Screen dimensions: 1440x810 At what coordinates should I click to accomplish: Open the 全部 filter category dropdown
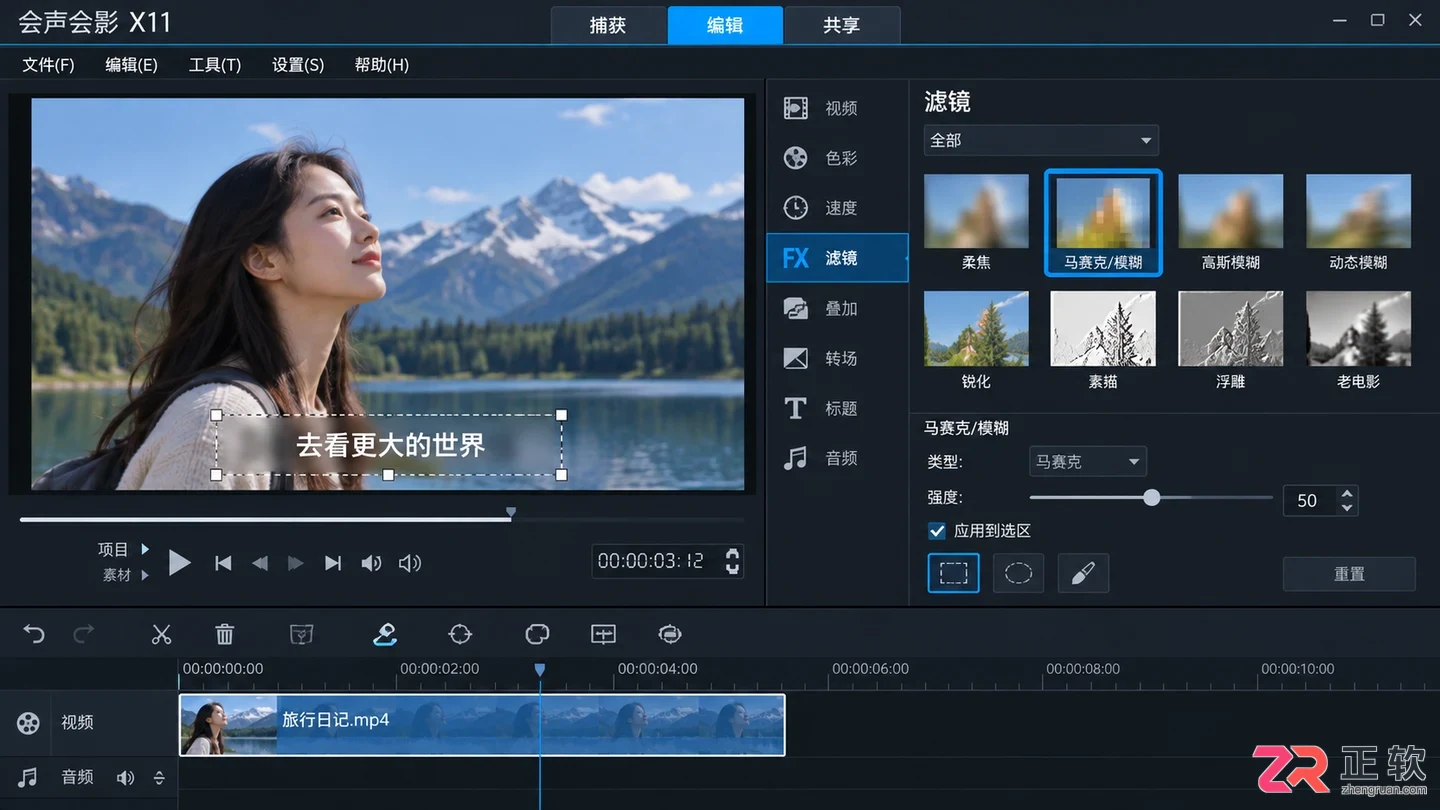pyautogui.click(x=1041, y=140)
